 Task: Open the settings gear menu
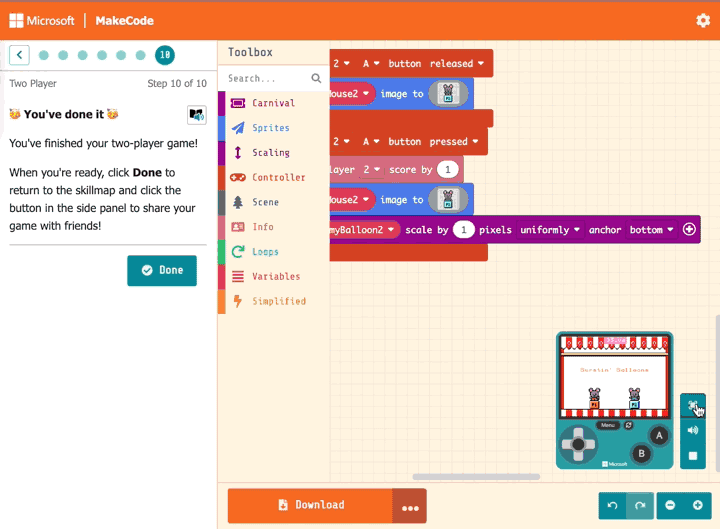703,21
